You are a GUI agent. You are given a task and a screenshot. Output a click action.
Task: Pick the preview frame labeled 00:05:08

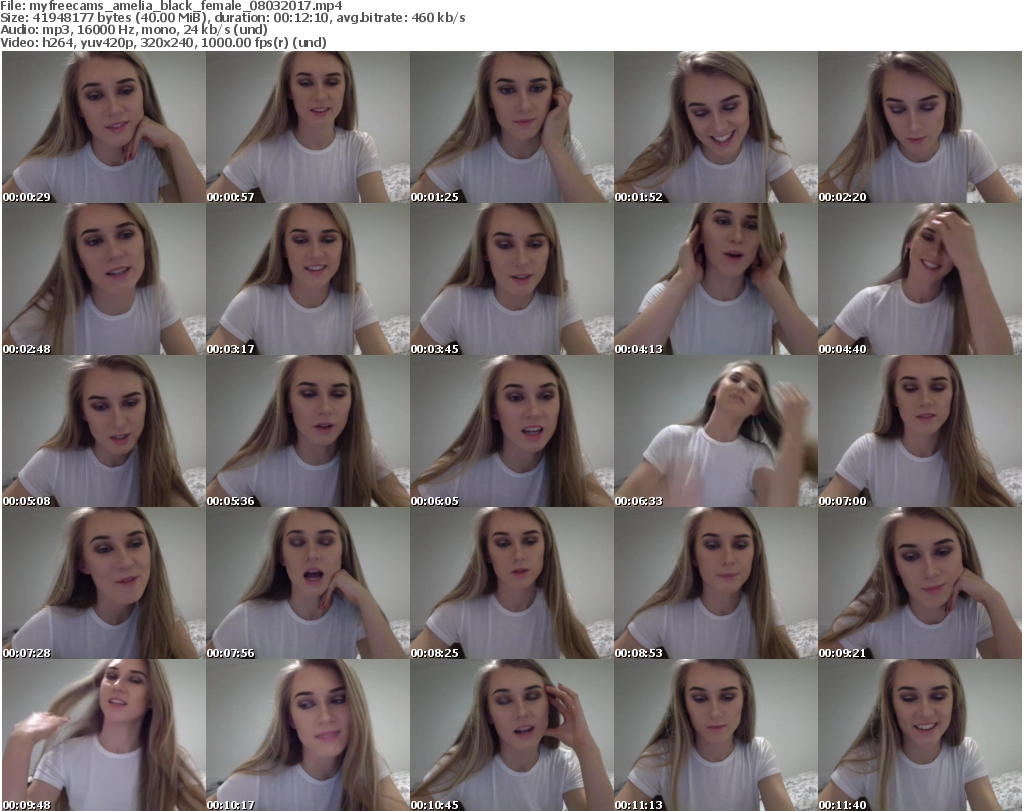pyautogui.click(x=104, y=432)
